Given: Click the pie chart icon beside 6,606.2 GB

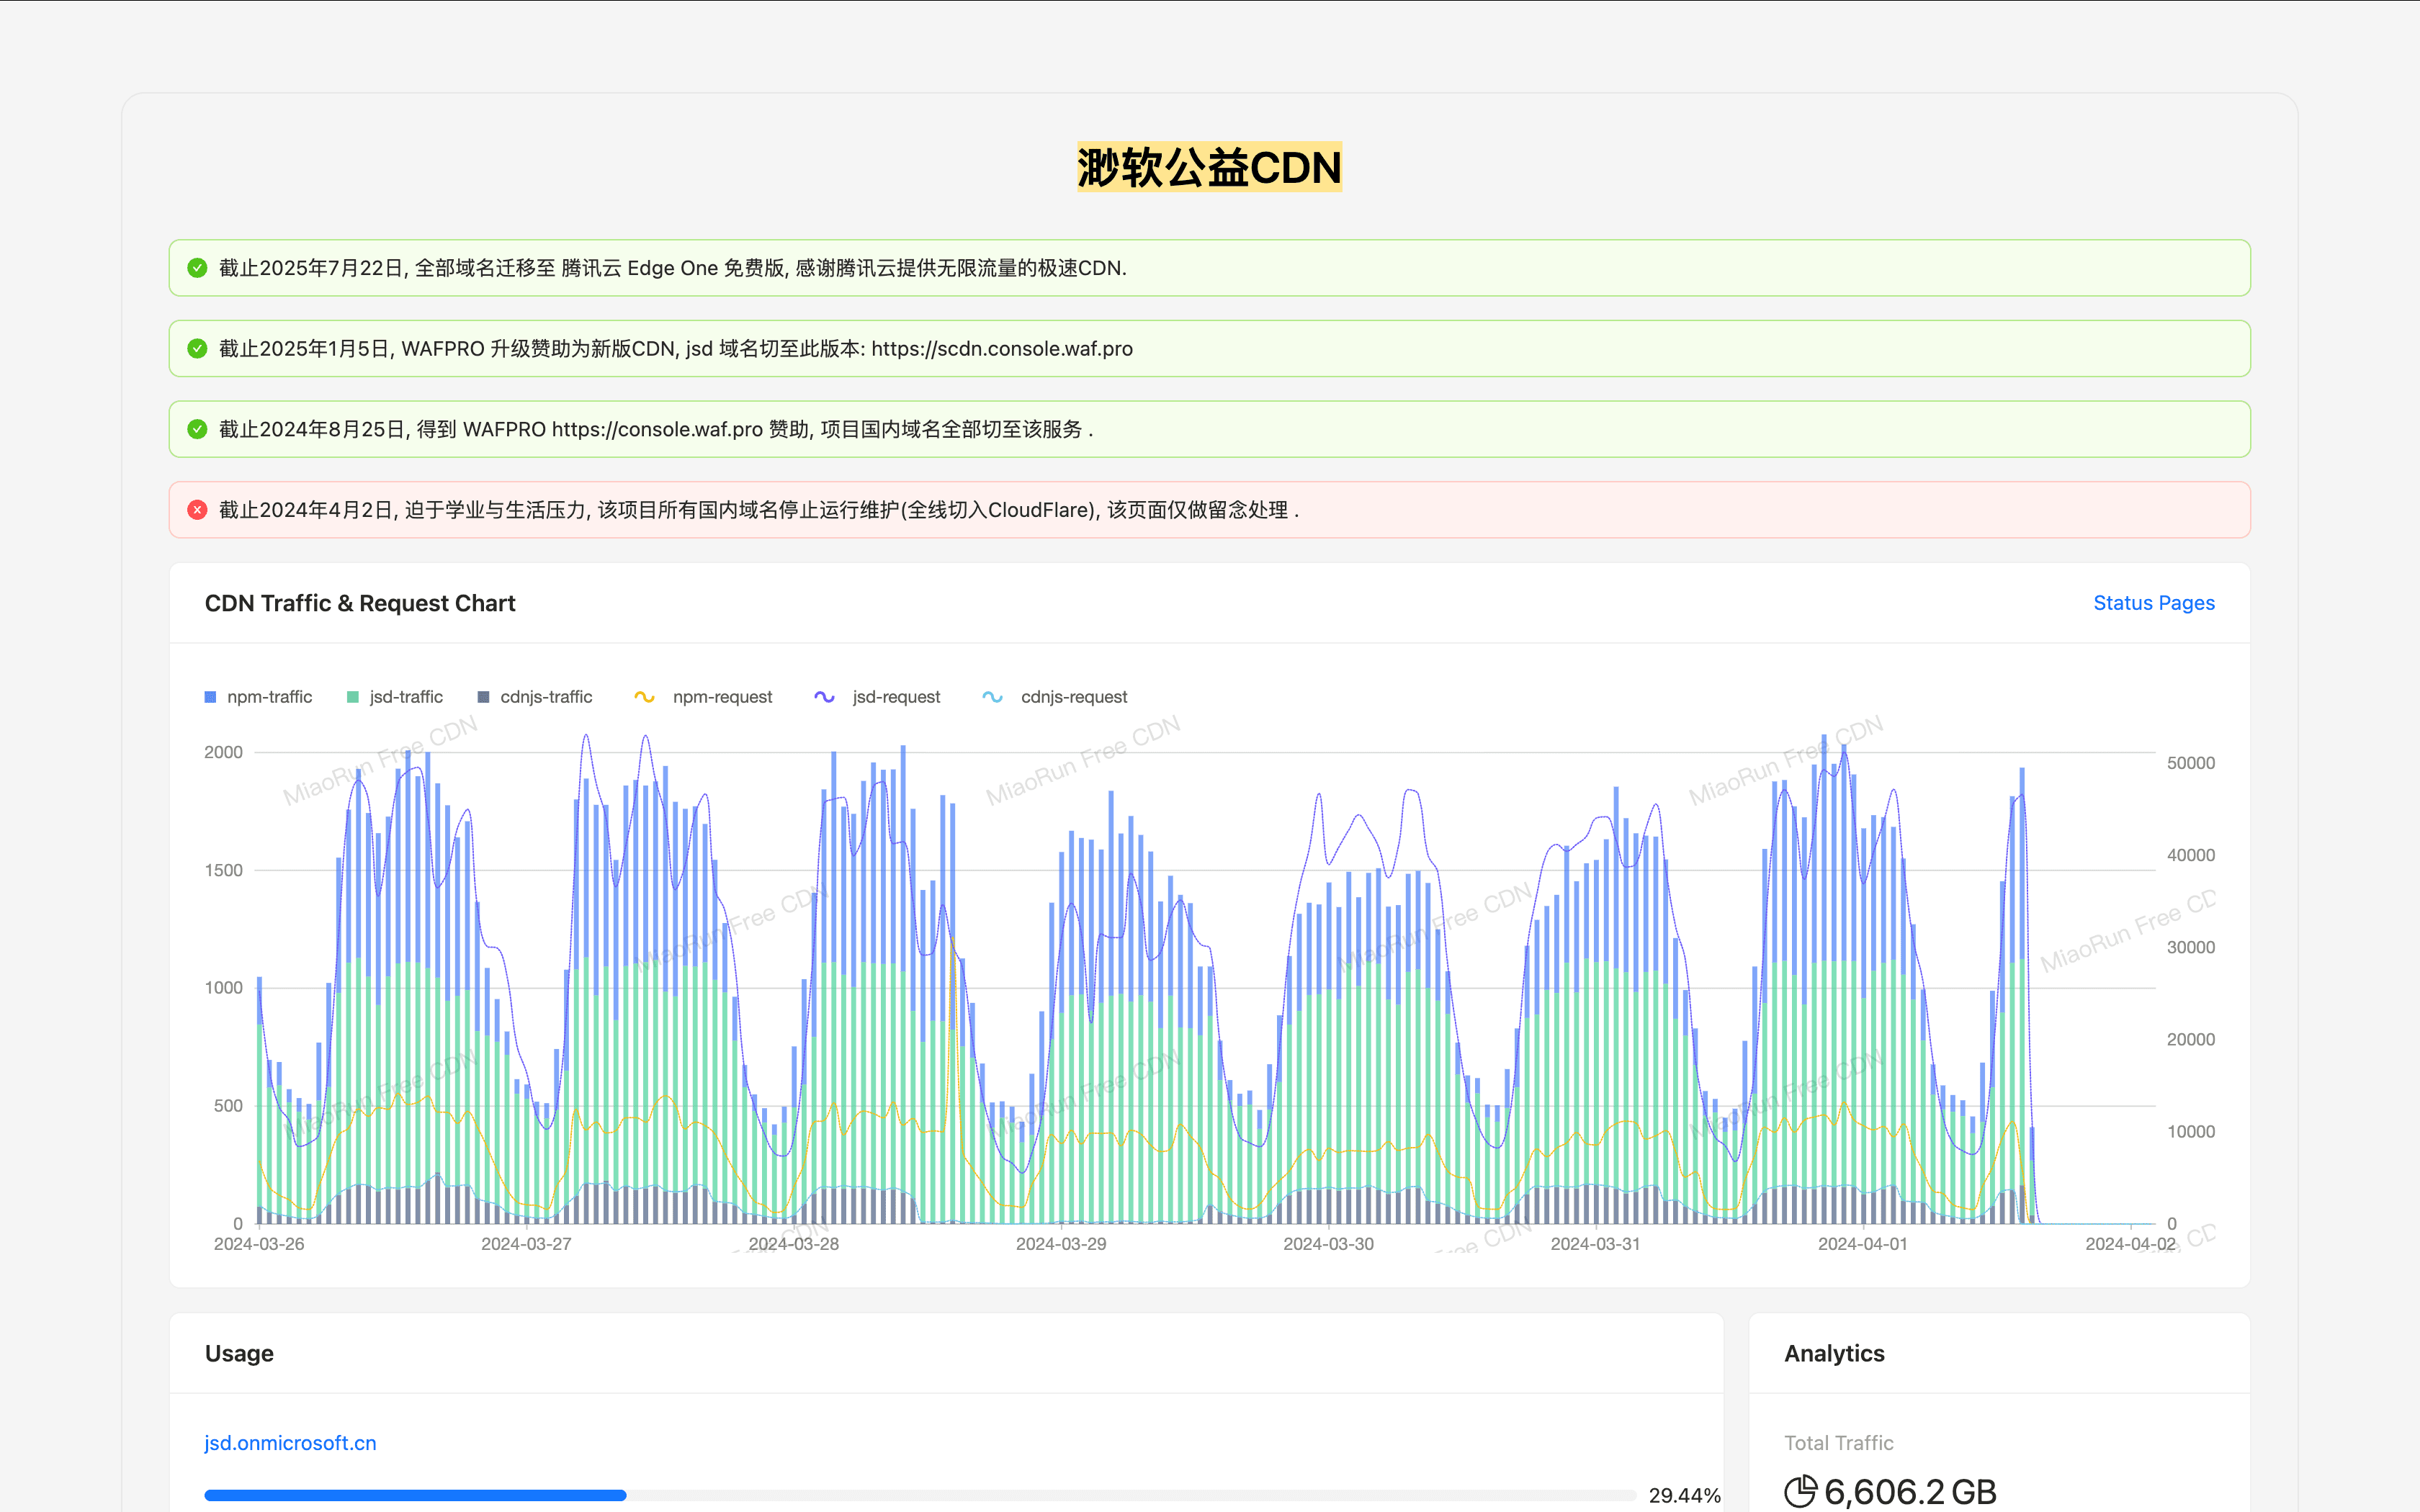Looking at the screenshot, I should (x=1800, y=1491).
